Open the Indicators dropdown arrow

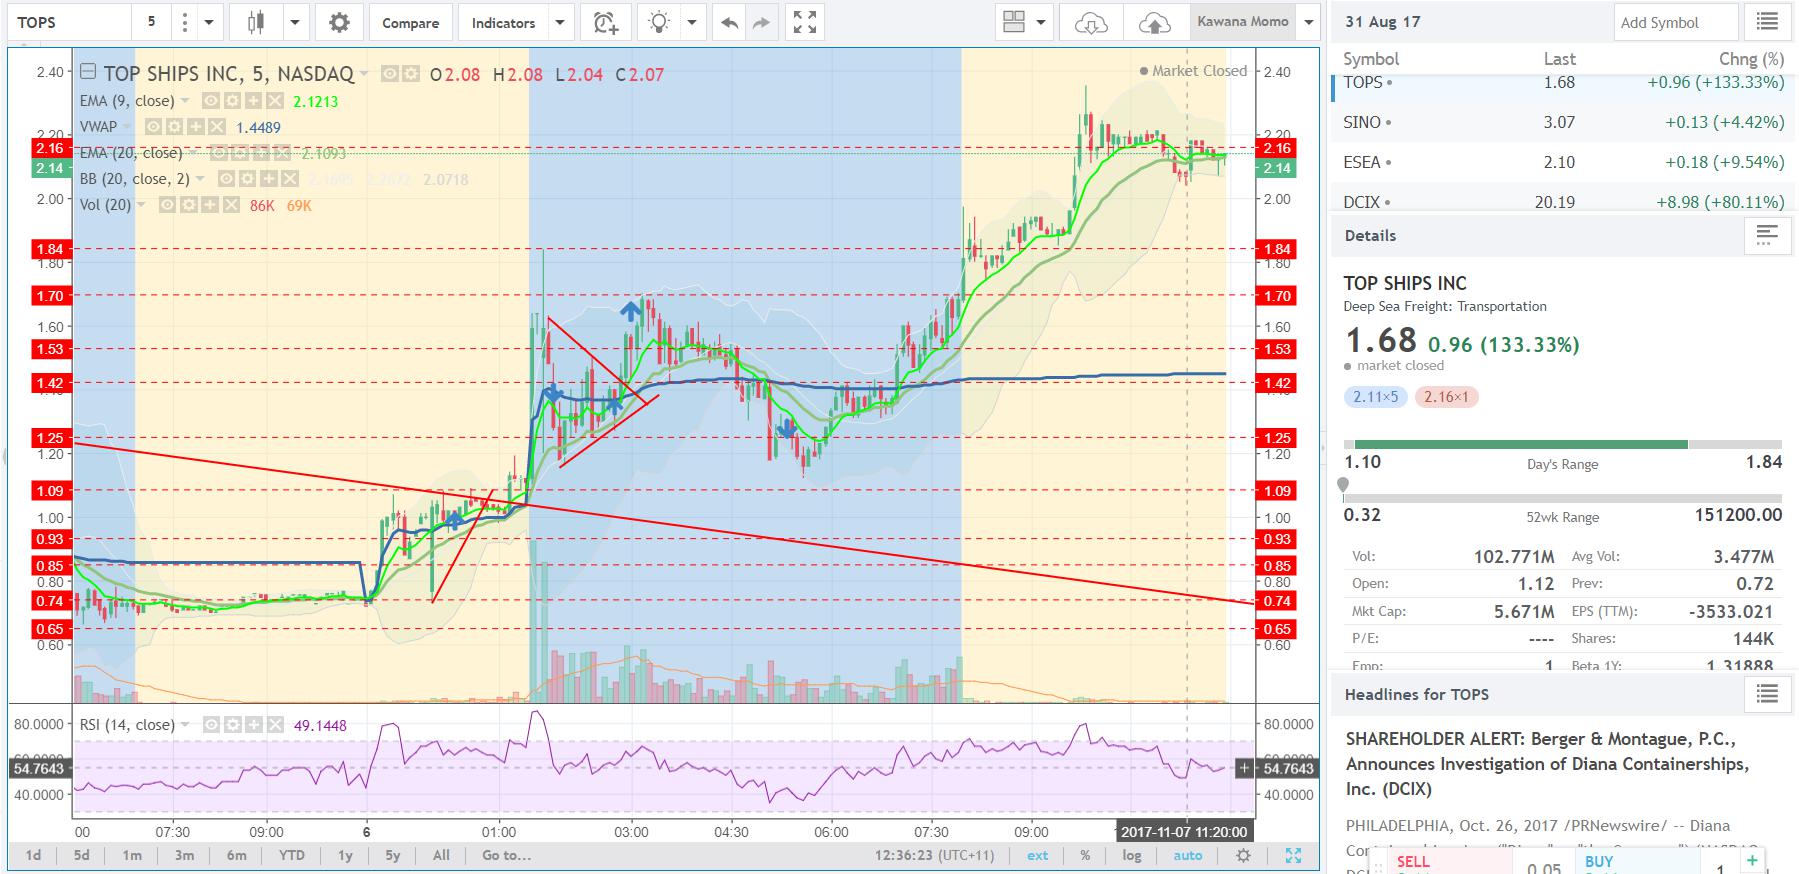(560, 22)
